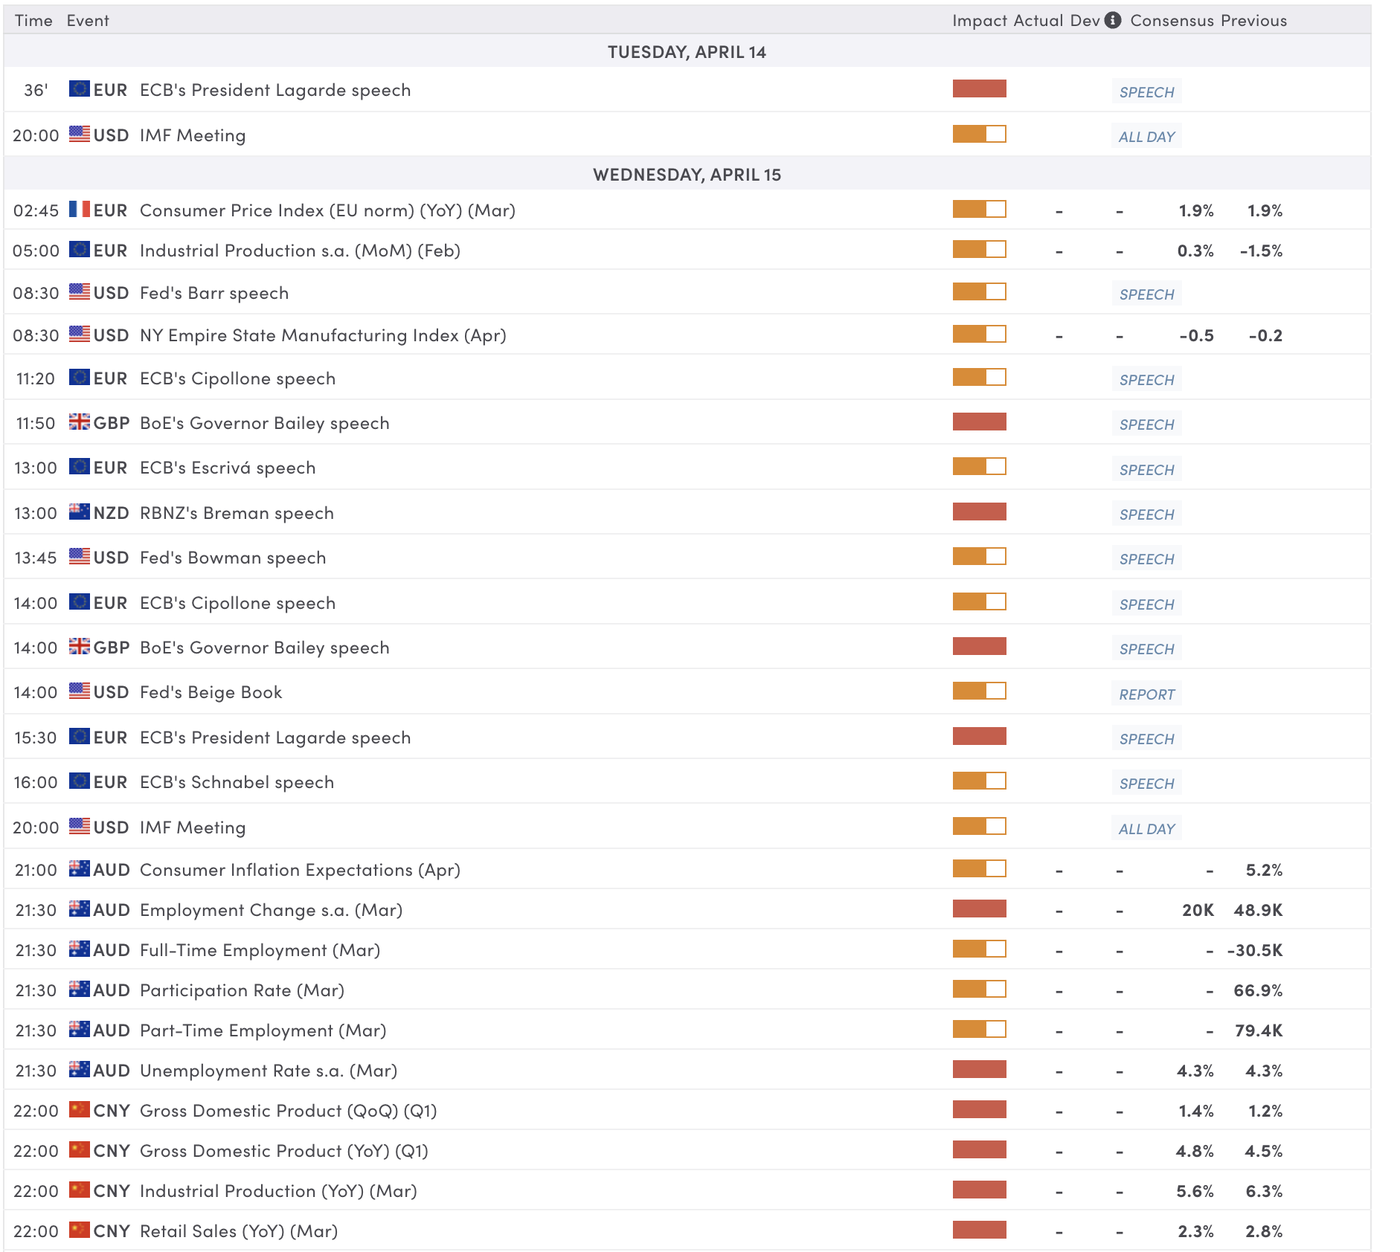Click the UK flag on the 14:00 Bailey speech row

click(x=79, y=646)
